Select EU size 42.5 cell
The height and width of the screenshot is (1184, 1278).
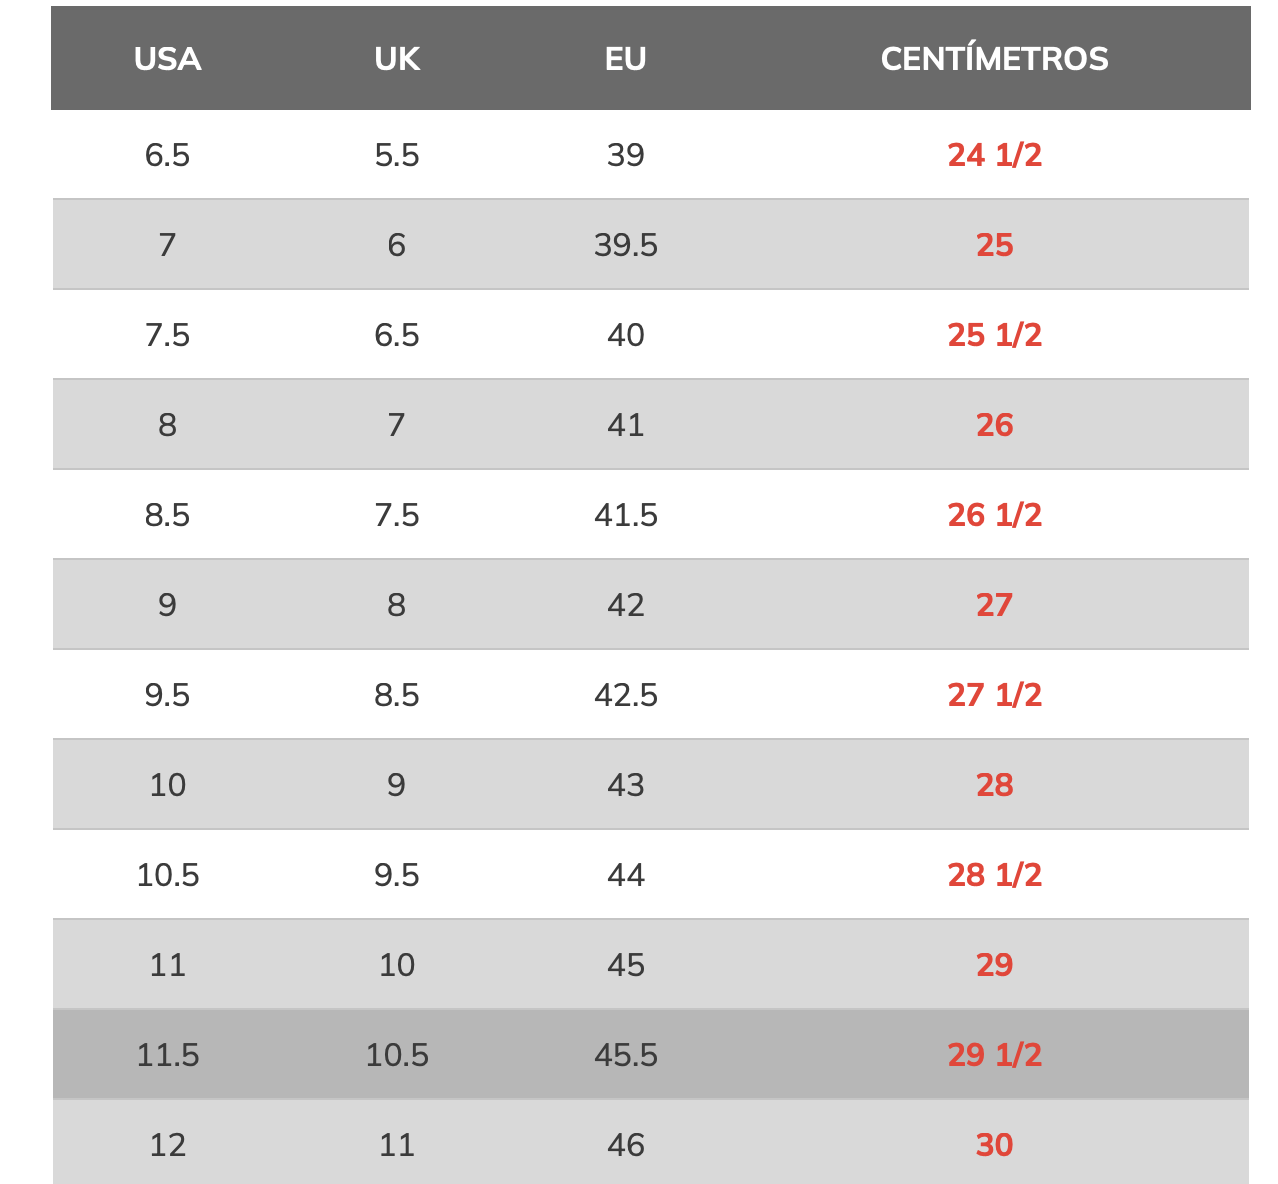[x=626, y=695]
